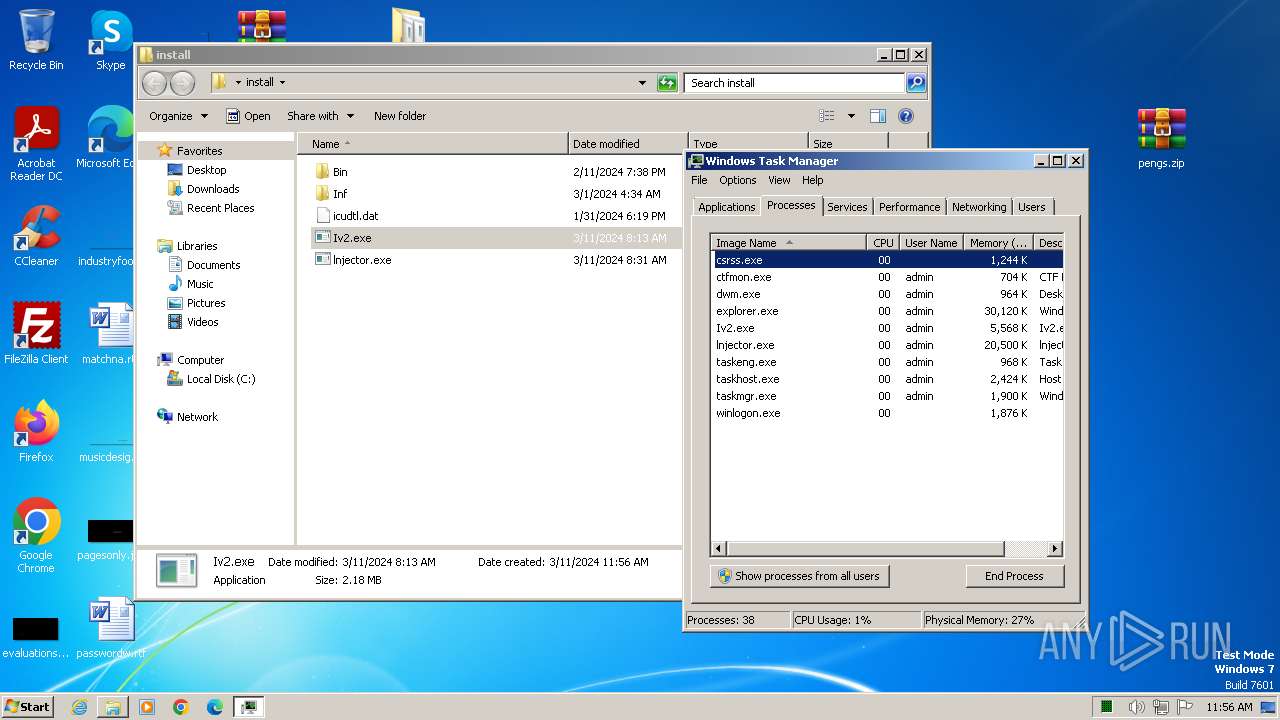Screen dimensions: 1280x720
Task: Switch to the Networking tab
Action: 979,207
